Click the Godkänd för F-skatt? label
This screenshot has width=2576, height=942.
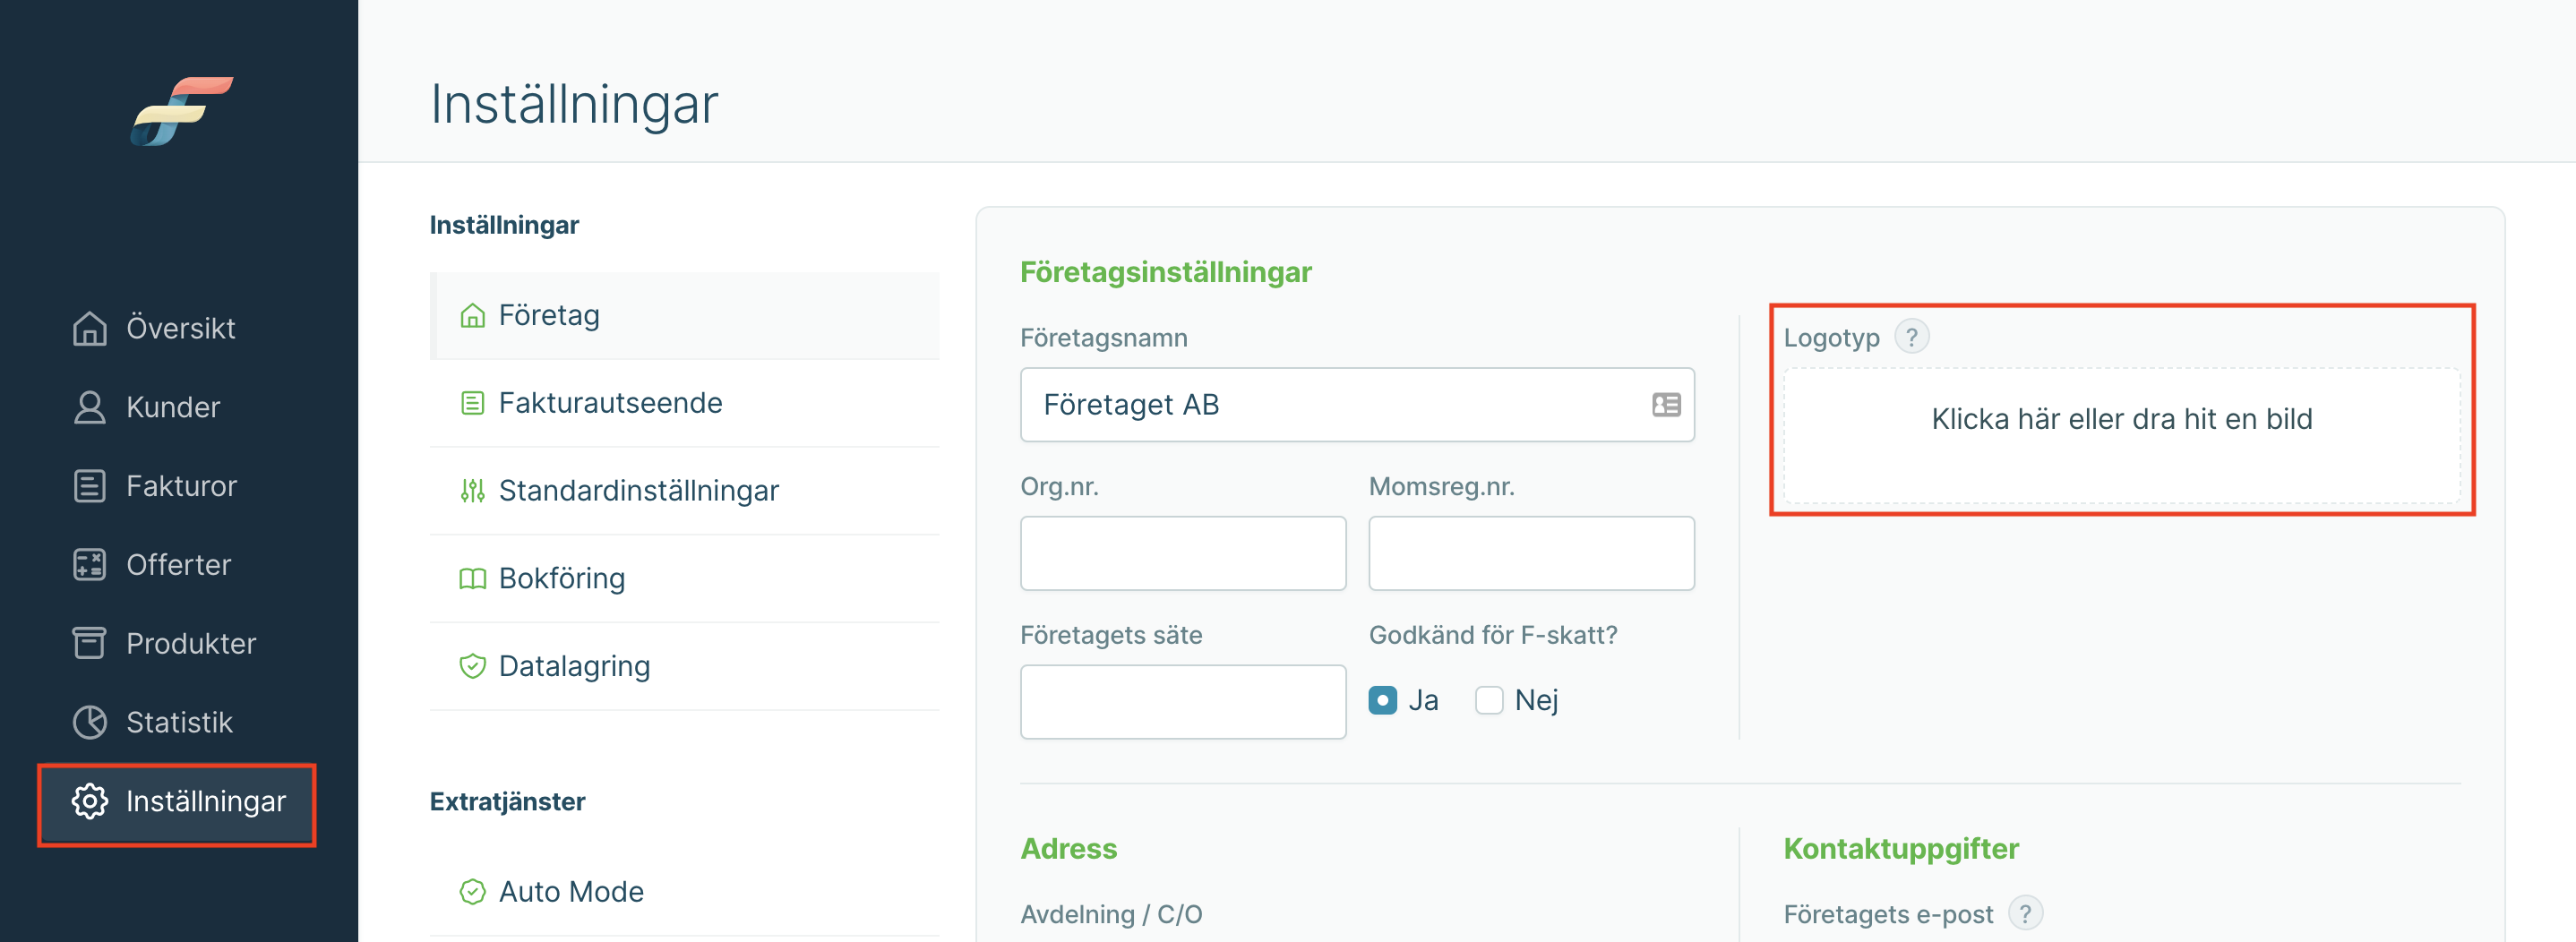[x=1492, y=635]
